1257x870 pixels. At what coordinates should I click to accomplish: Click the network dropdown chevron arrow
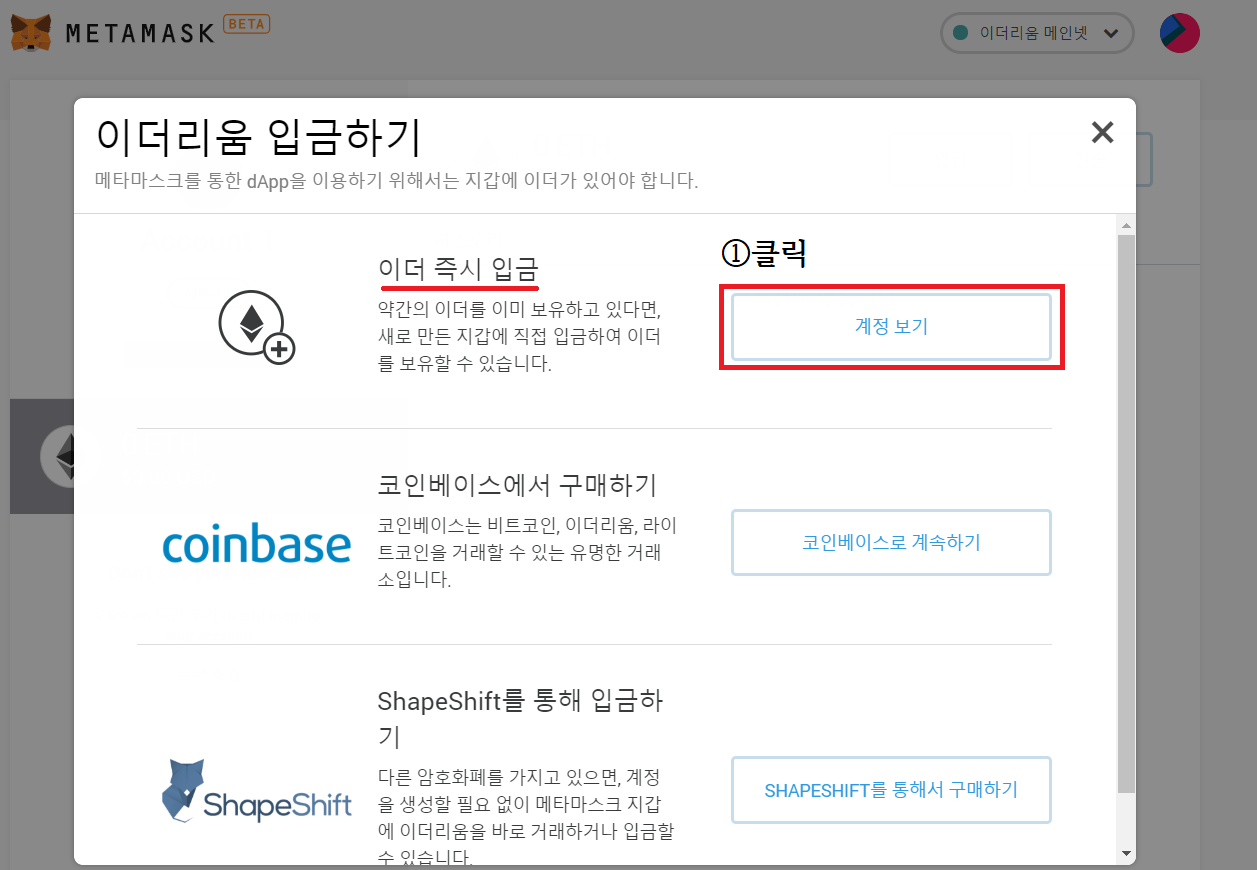click(x=1110, y=33)
